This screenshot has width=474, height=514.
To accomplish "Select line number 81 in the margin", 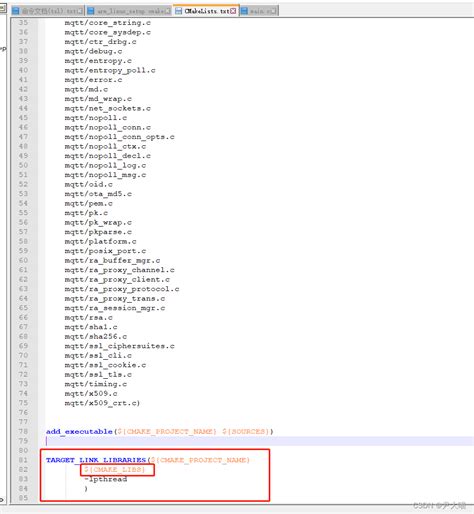I will 23,460.
